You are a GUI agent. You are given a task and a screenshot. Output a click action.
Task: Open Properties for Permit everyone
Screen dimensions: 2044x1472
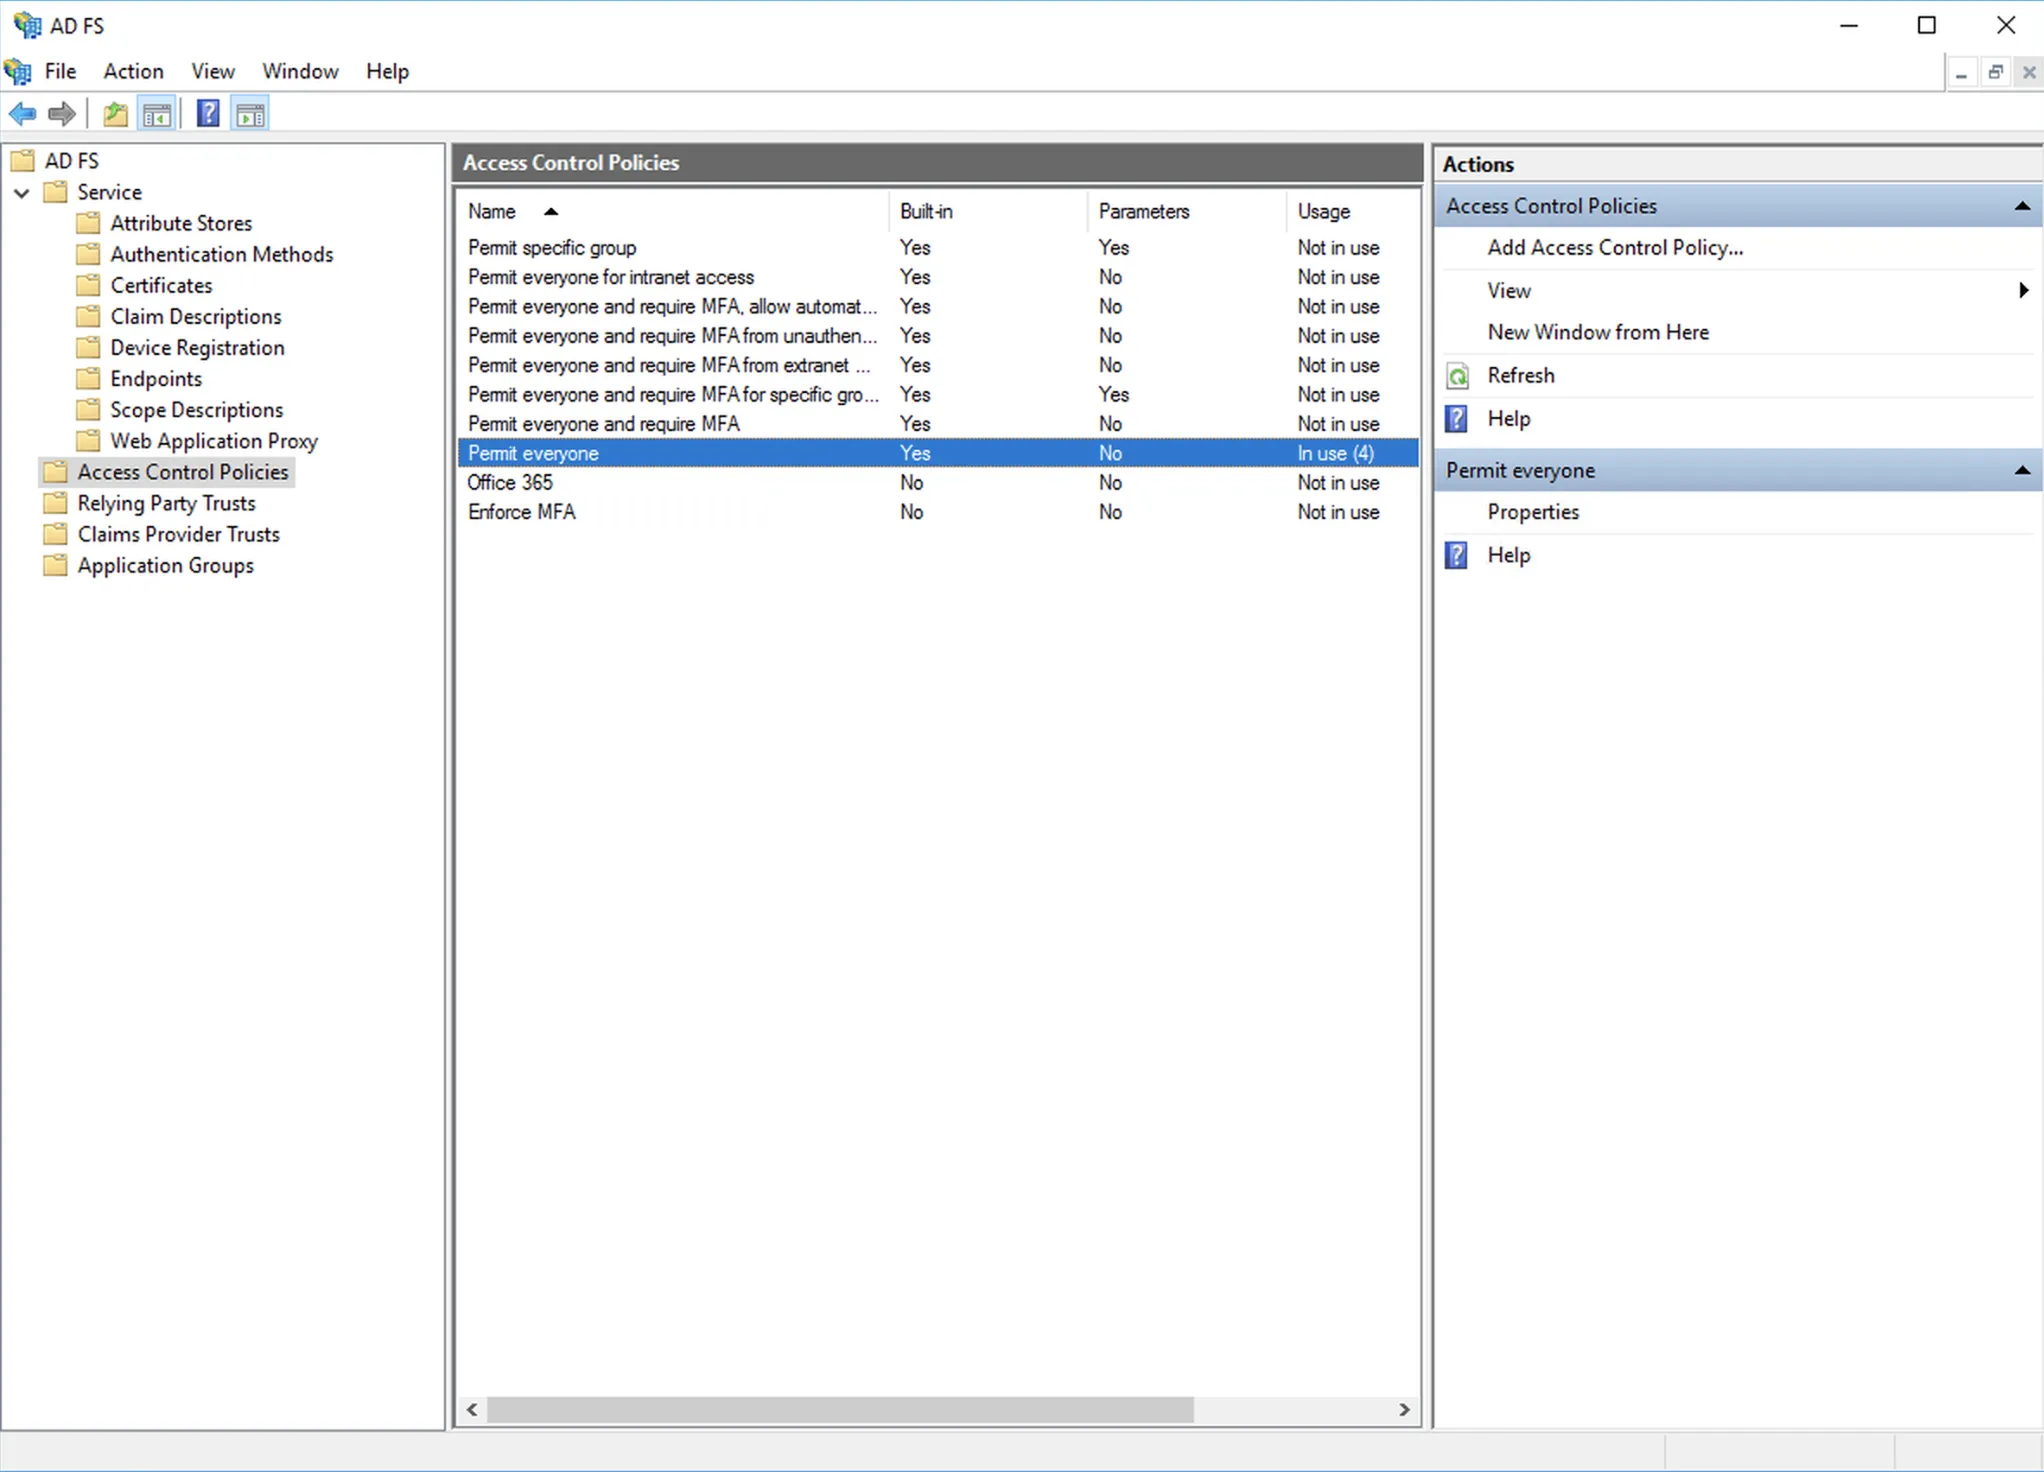click(1533, 511)
